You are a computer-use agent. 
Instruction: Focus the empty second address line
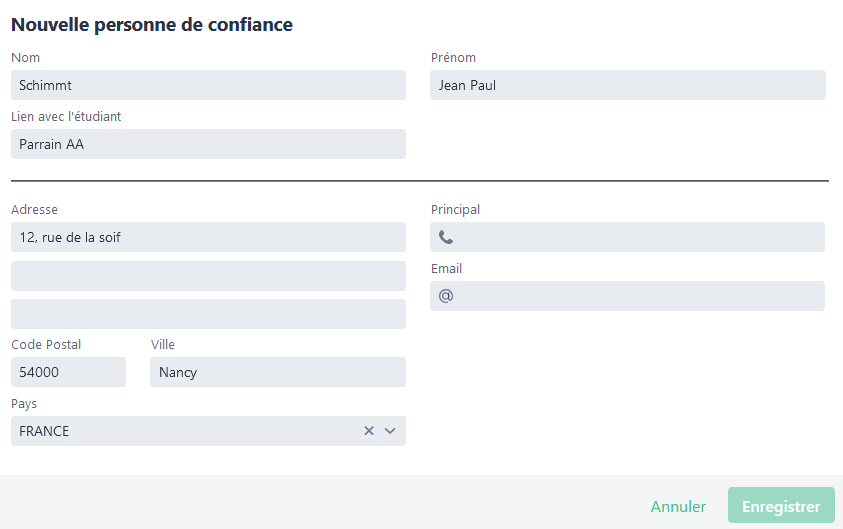[x=208, y=276]
